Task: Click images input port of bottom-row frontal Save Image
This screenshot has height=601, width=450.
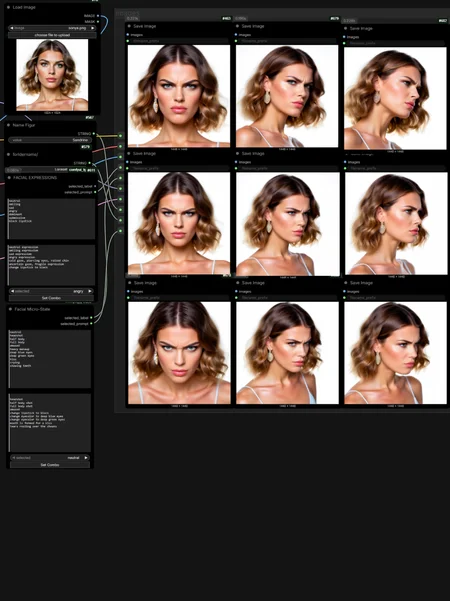Action: pos(128,292)
